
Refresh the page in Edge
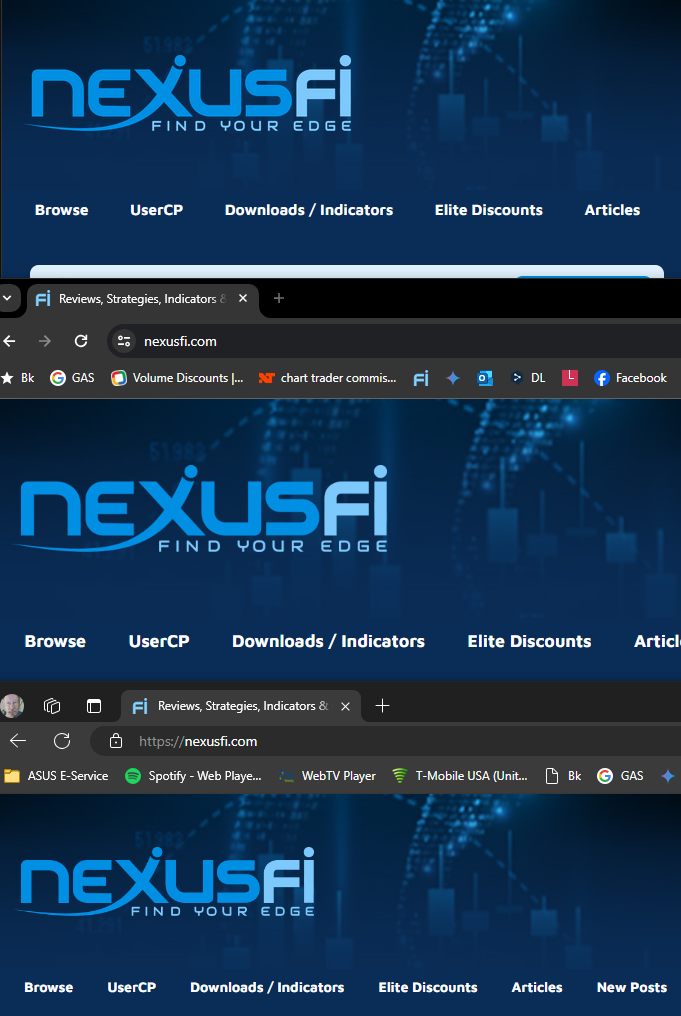(x=62, y=741)
